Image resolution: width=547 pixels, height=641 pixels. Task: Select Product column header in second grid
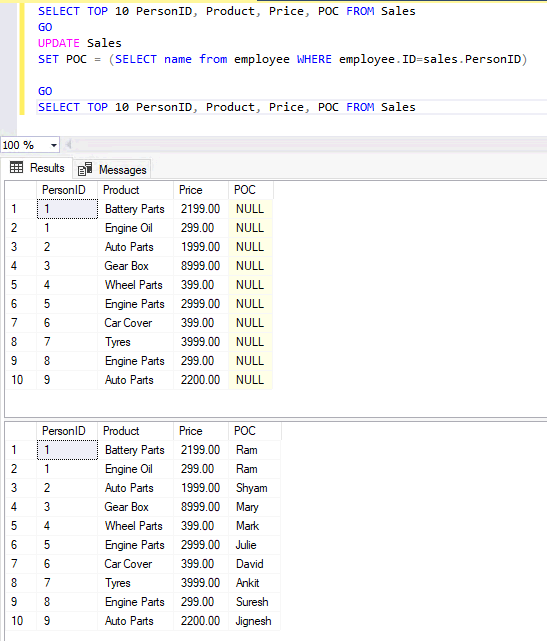(135, 431)
